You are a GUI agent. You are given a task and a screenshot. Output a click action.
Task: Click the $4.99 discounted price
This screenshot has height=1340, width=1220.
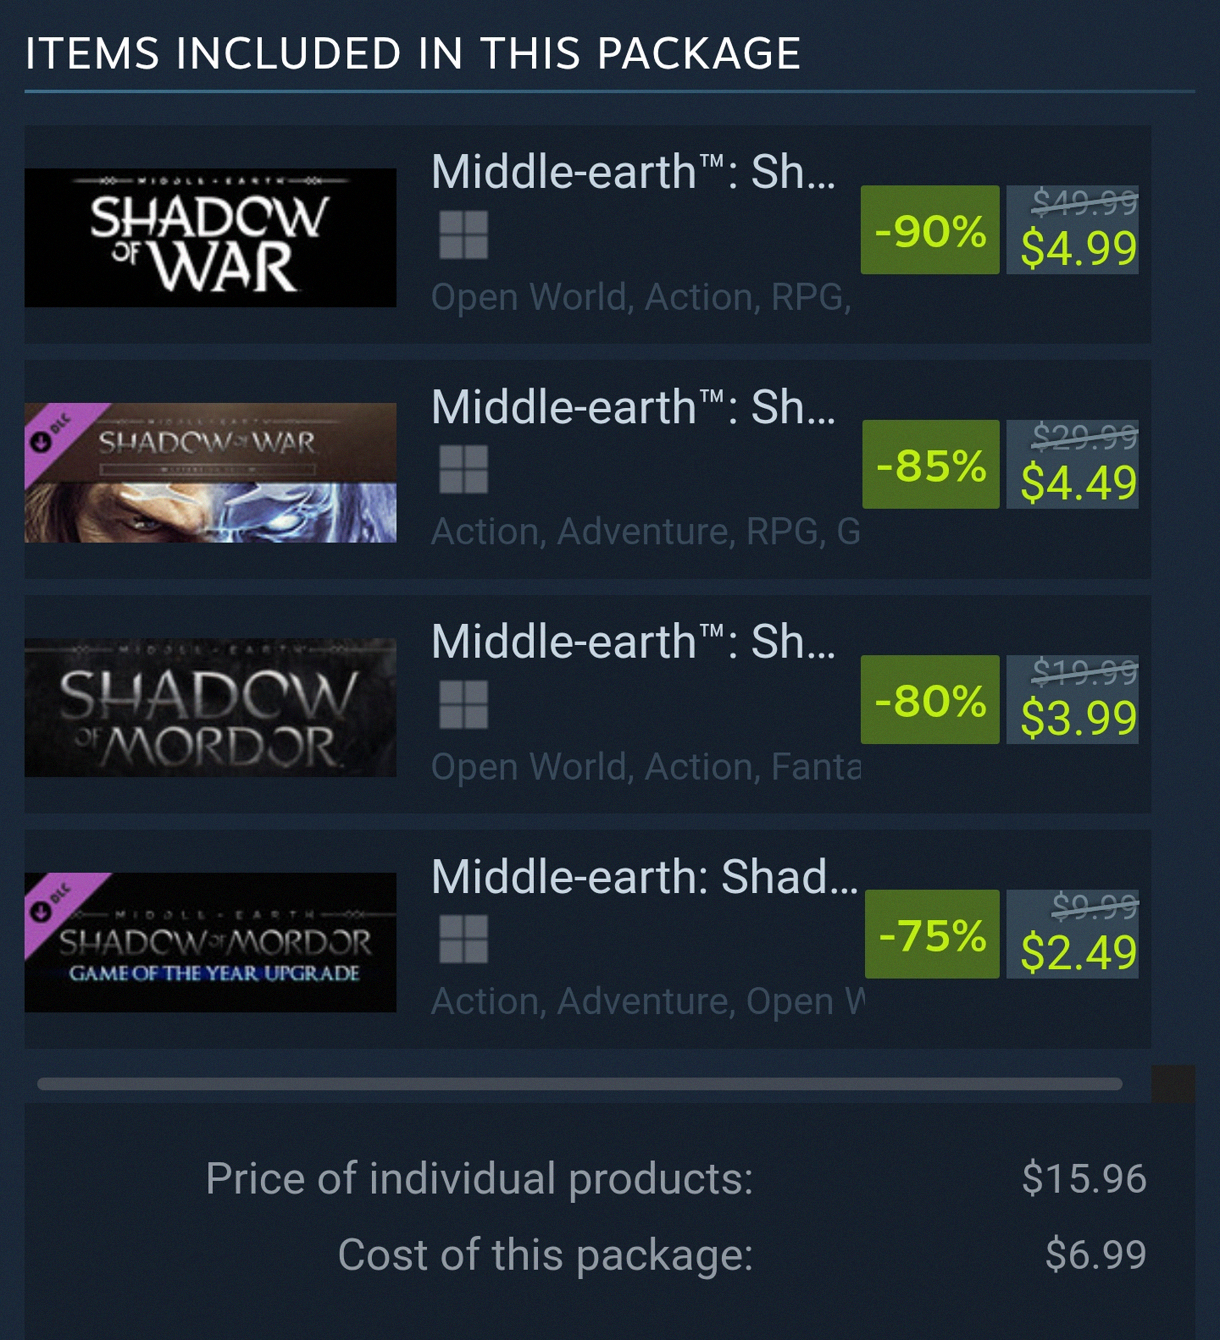(1079, 249)
